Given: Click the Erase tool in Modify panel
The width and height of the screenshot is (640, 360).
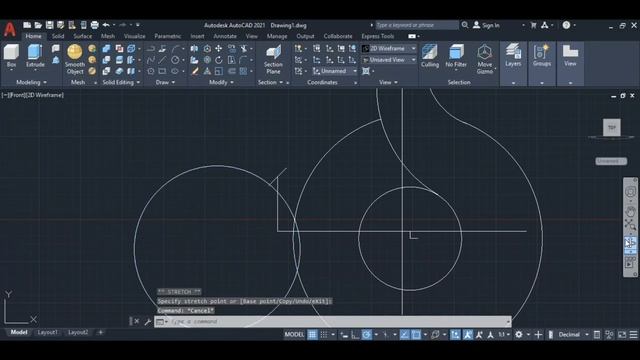Looking at the screenshot, I should pyautogui.click(x=195, y=71).
